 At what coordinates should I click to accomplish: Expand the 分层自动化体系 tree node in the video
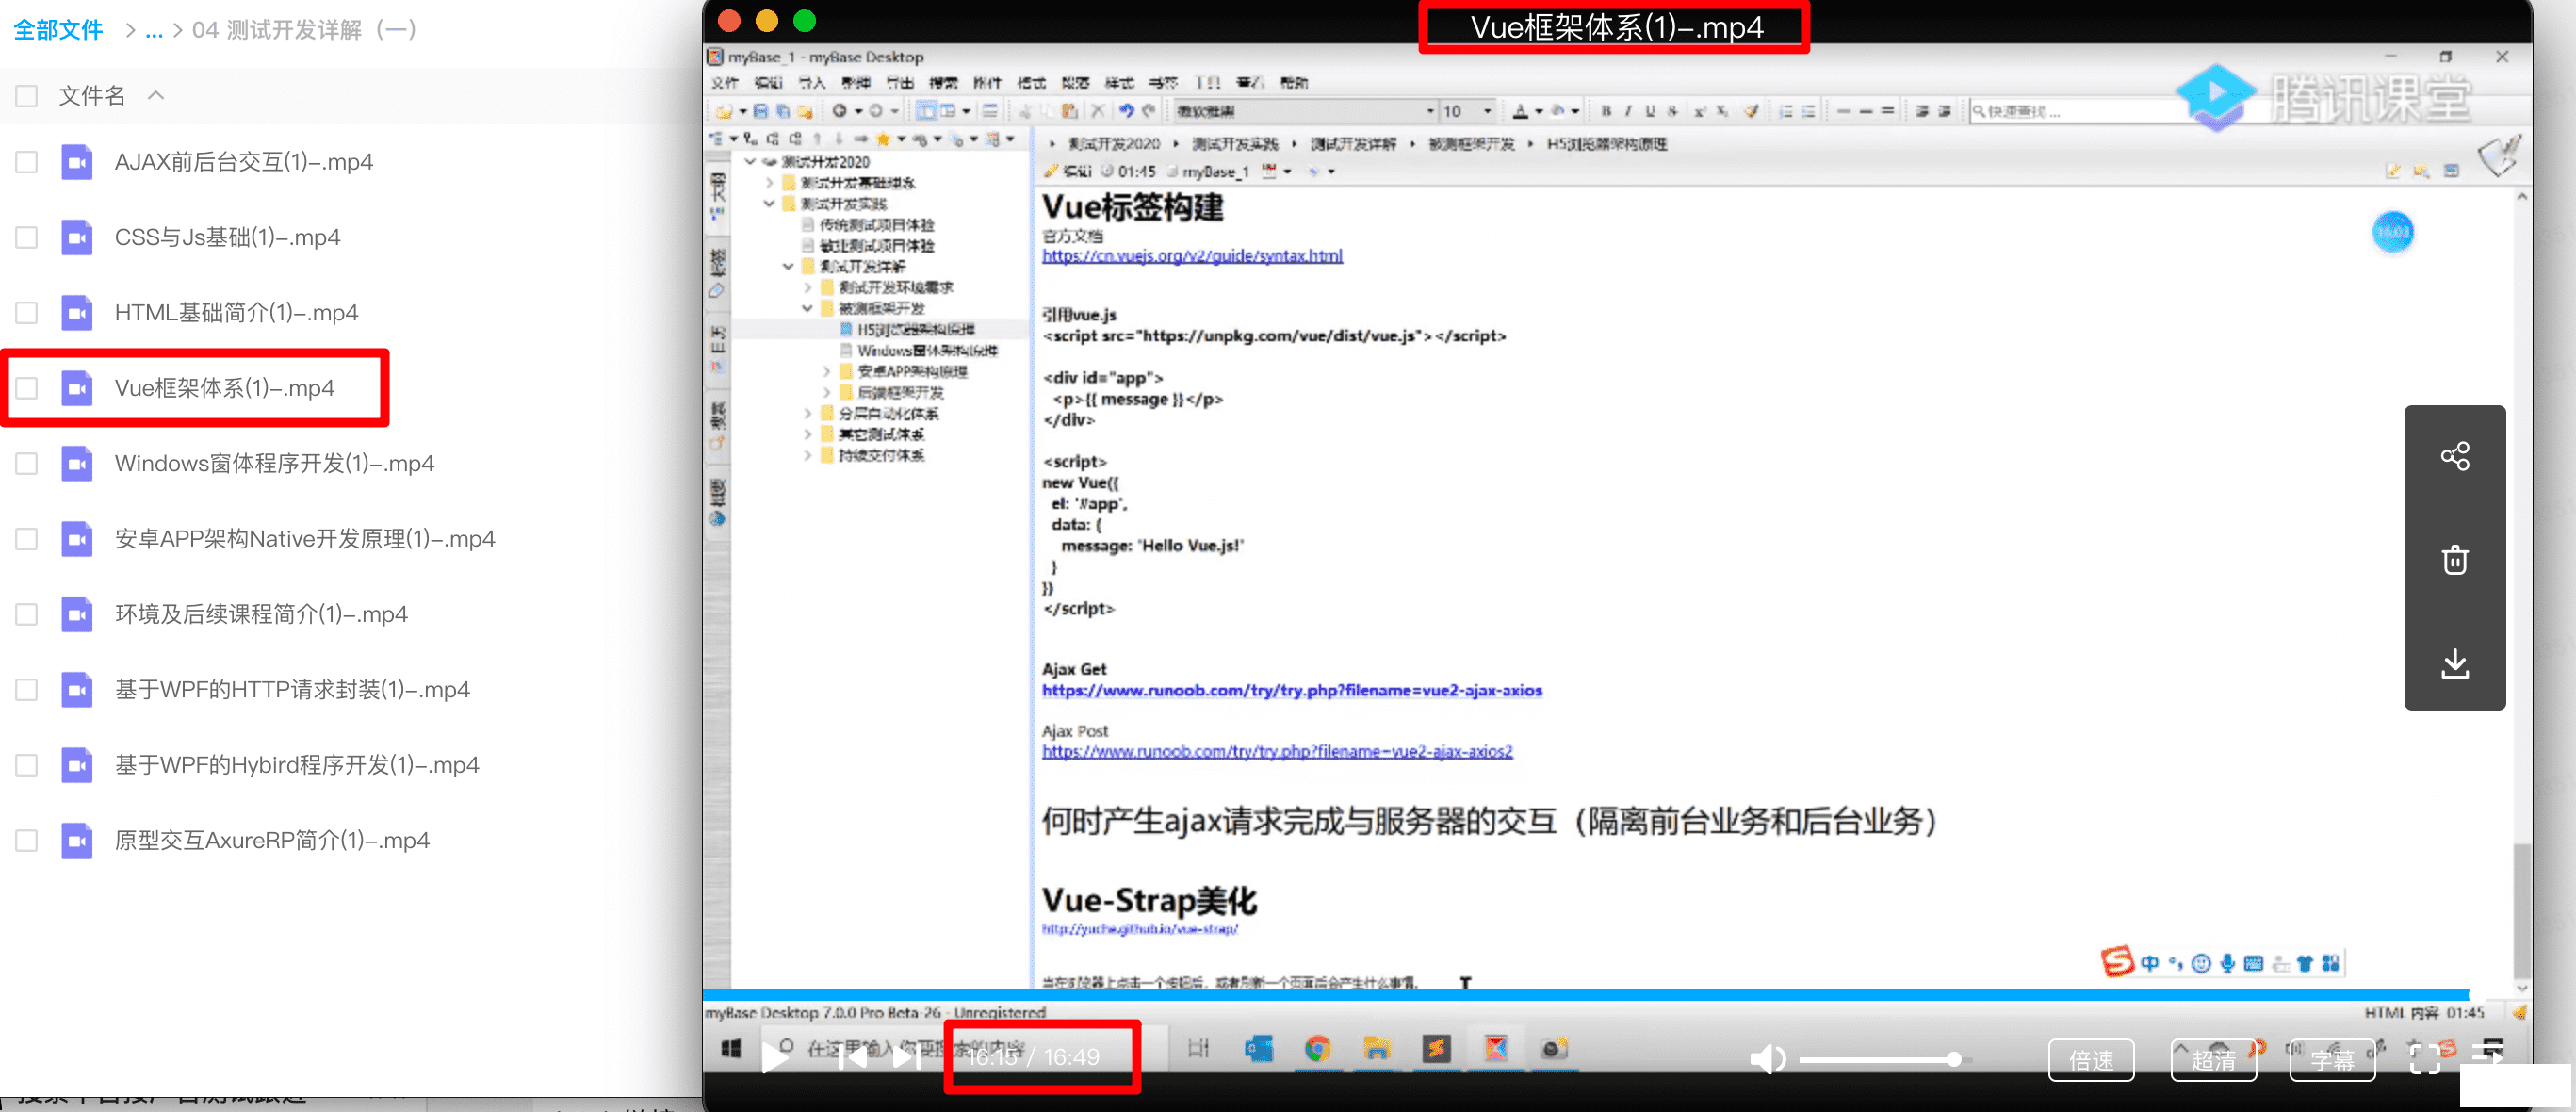(x=808, y=413)
